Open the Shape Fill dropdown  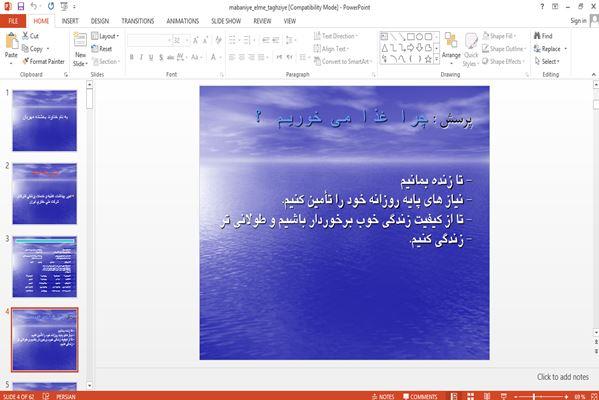click(x=499, y=36)
